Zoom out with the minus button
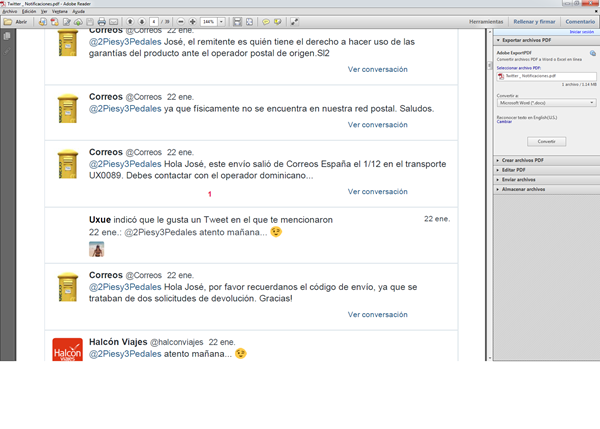This screenshot has width=600, height=429. pos(181,22)
